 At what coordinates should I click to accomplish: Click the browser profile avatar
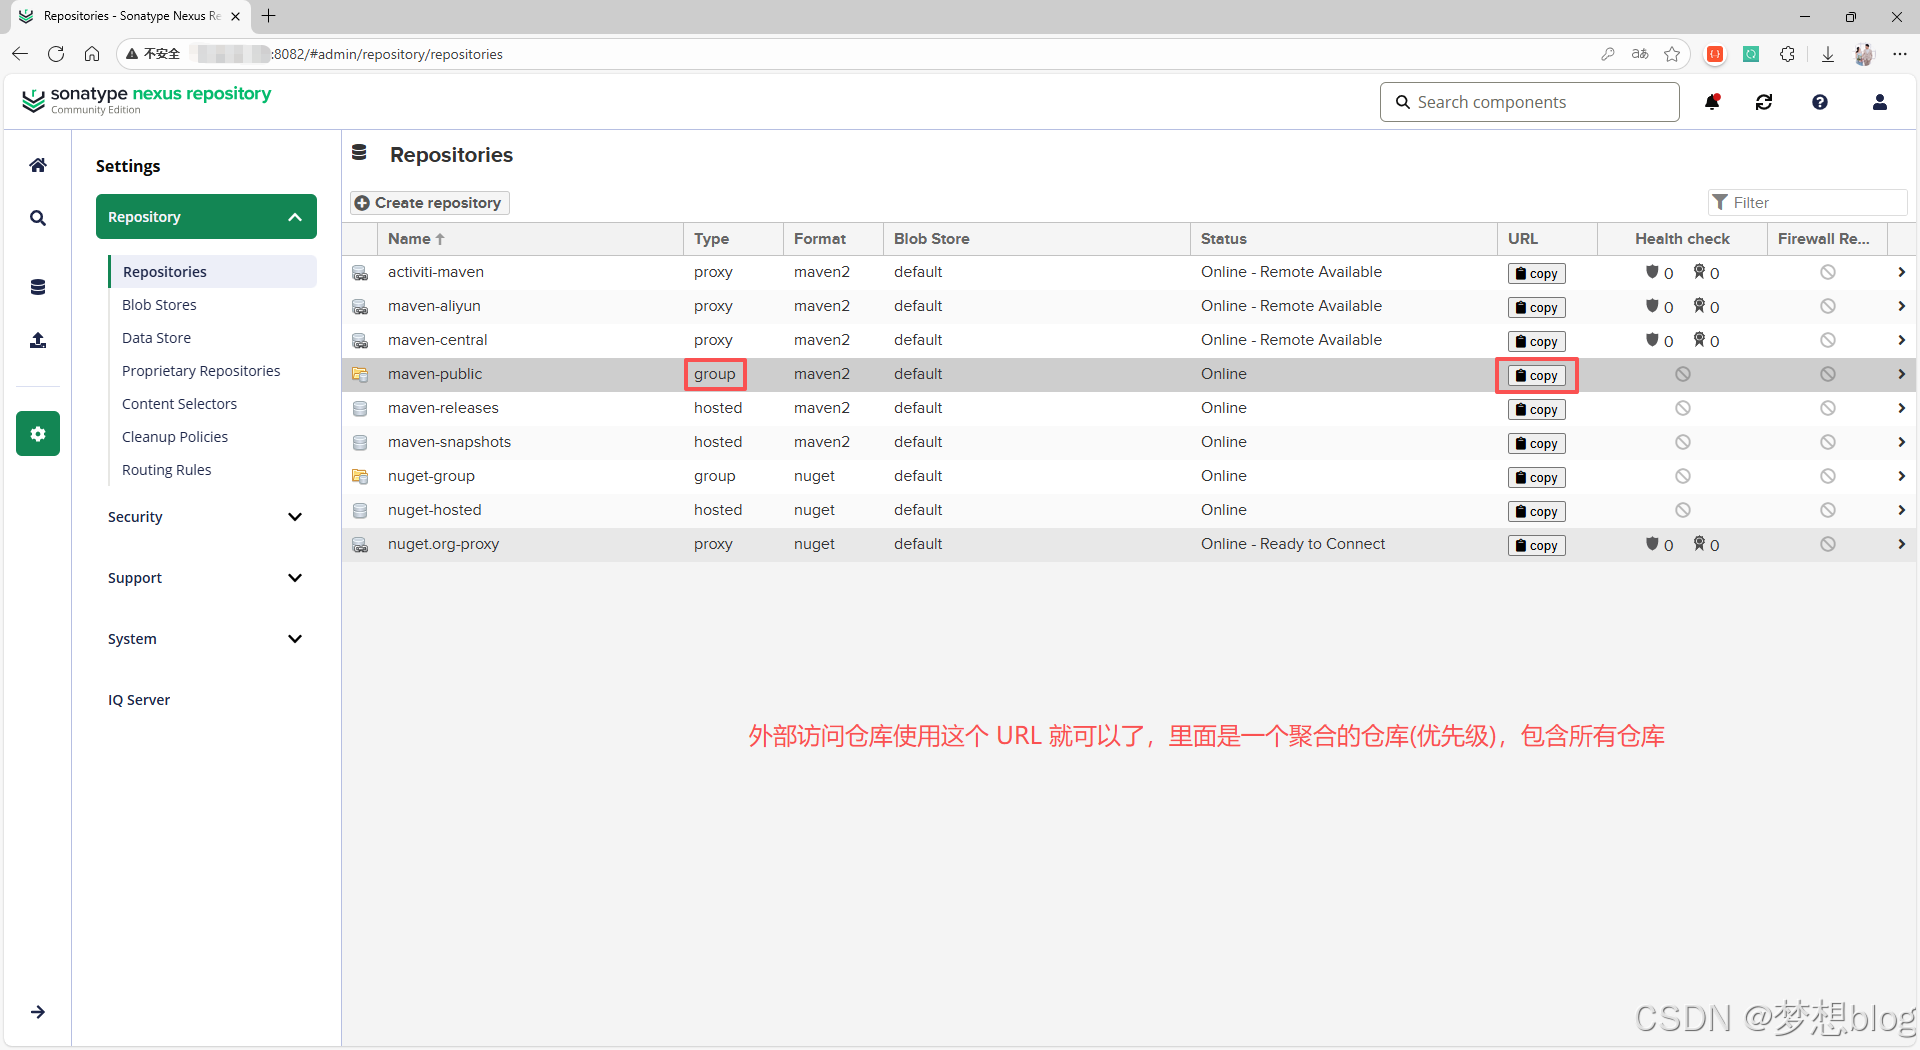pos(1864,54)
